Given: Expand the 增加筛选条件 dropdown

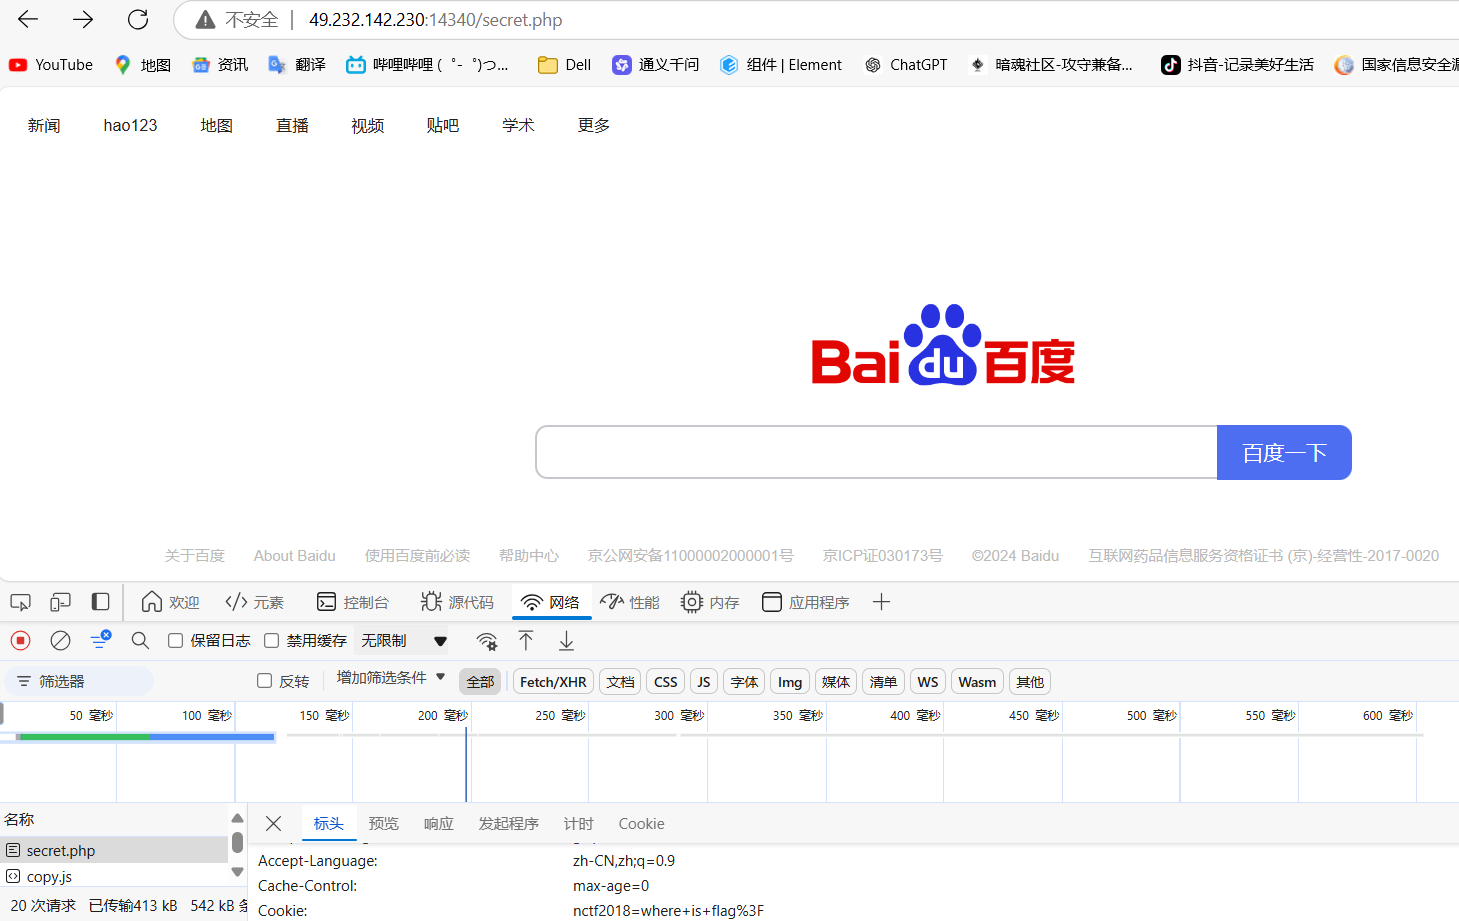Looking at the screenshot, I should coord(391,678).
